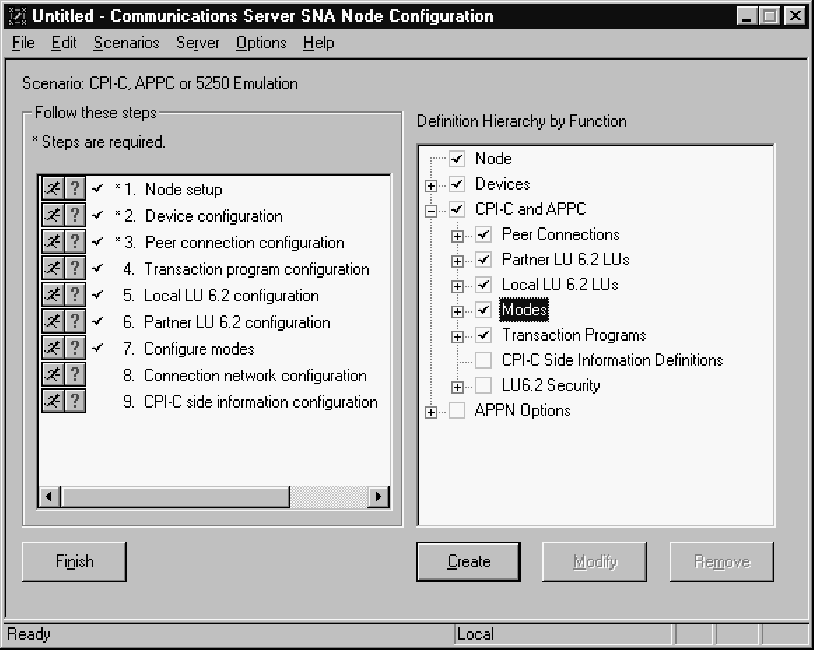Click the application icon in title bar
Image resolution: width=814 pixels, height=650 pixels.
pos(17,16)
